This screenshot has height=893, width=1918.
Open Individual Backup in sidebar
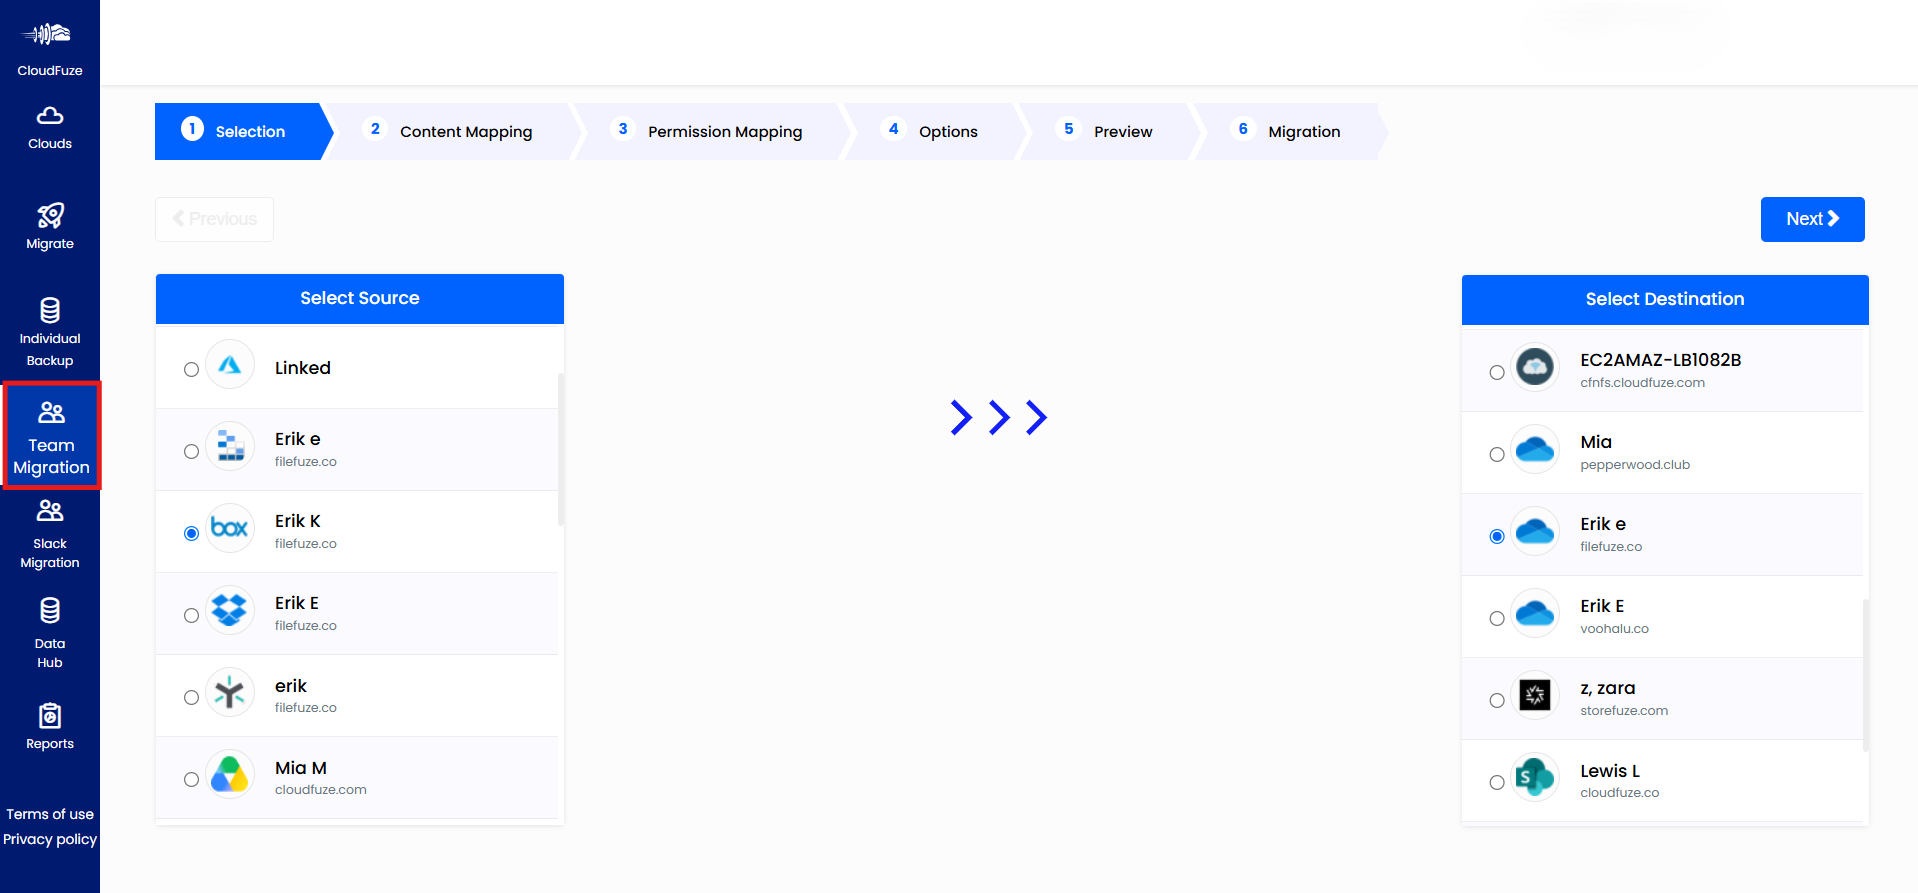(50, 332)
